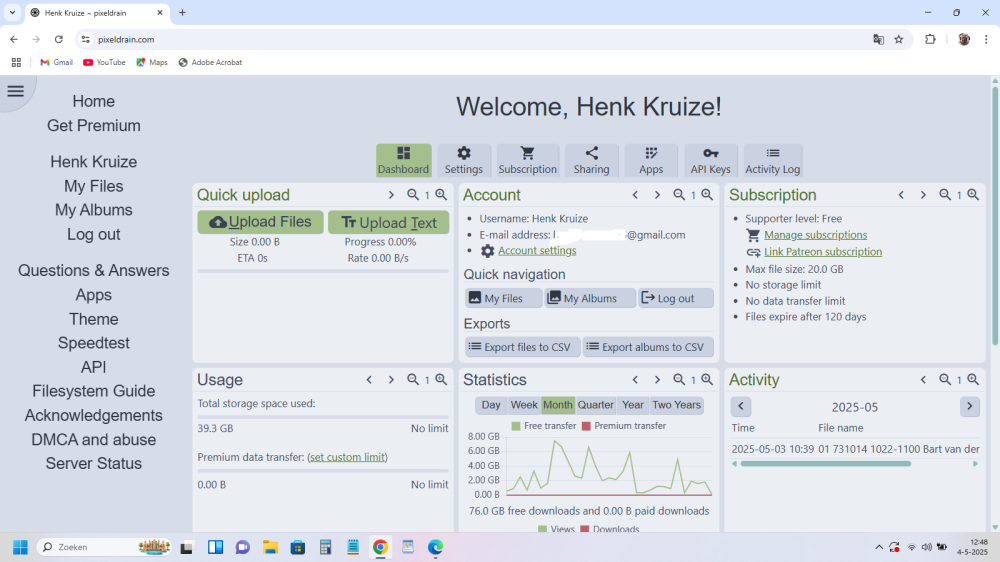1000x562 pixels.
Task: Zoom in on Quick upload panel
Action: pos(441,195)
